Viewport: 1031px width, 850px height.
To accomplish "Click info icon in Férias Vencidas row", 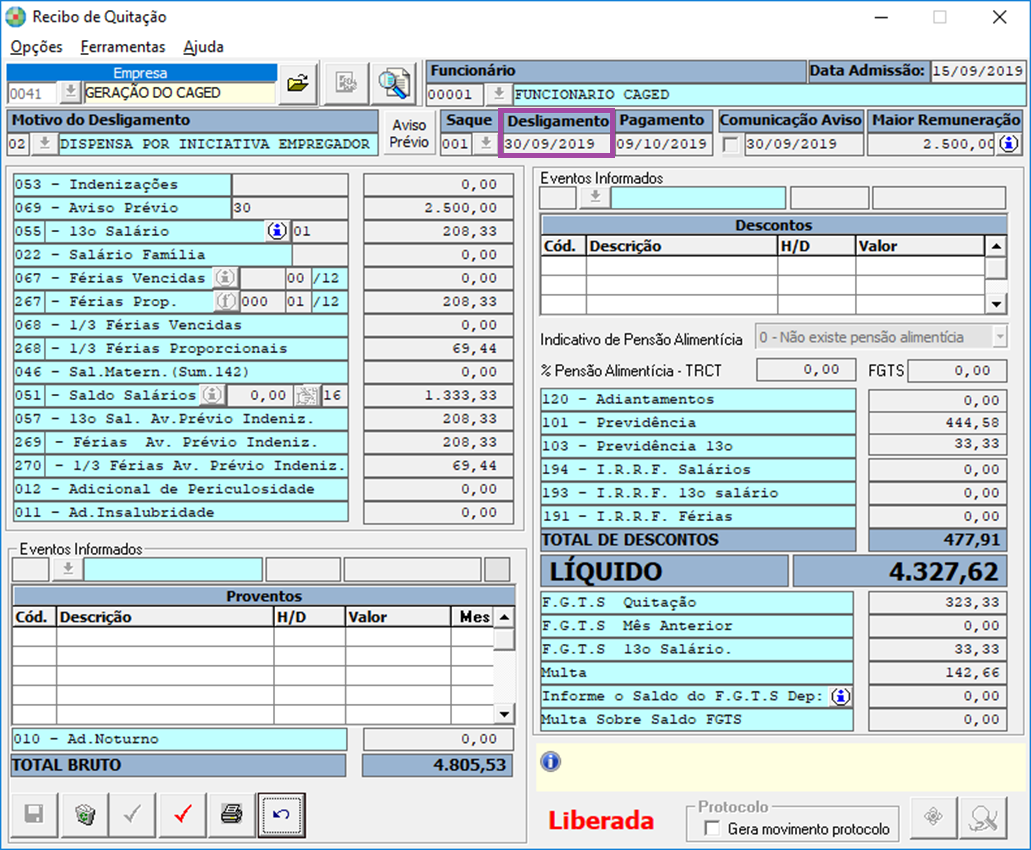I will 226,277.
